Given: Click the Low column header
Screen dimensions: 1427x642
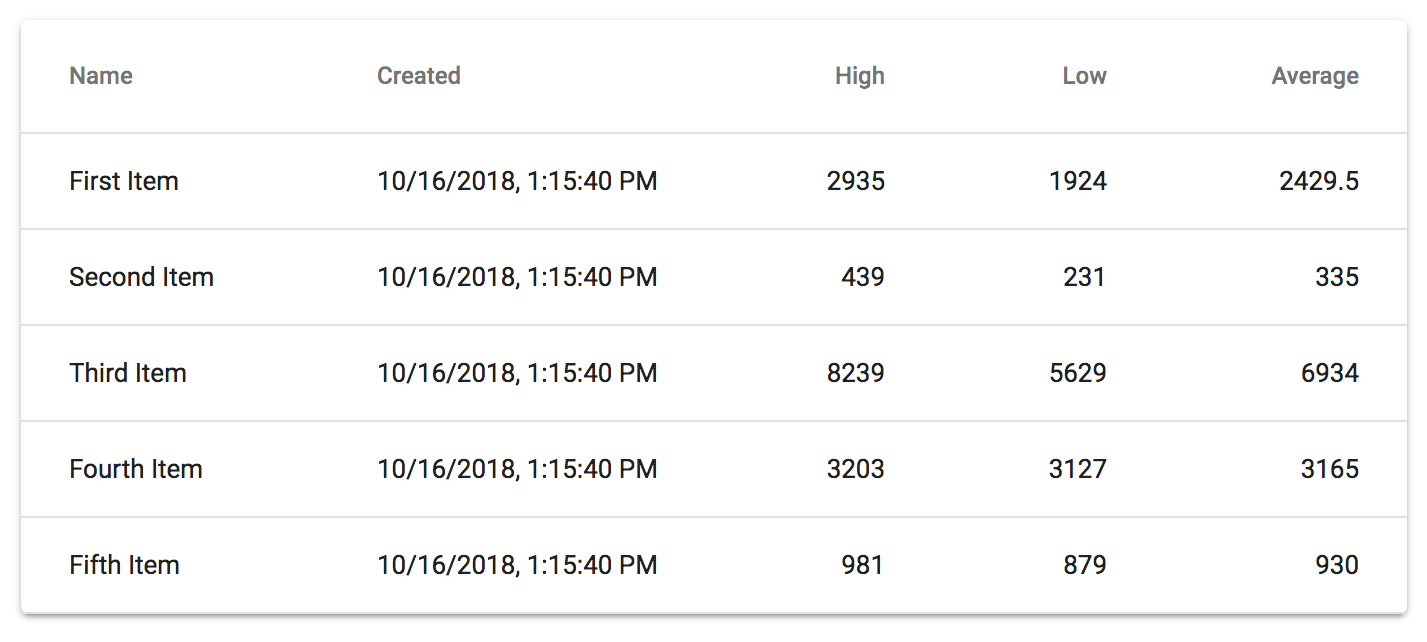Looking at the screenshot, I should click(1084, 76).
